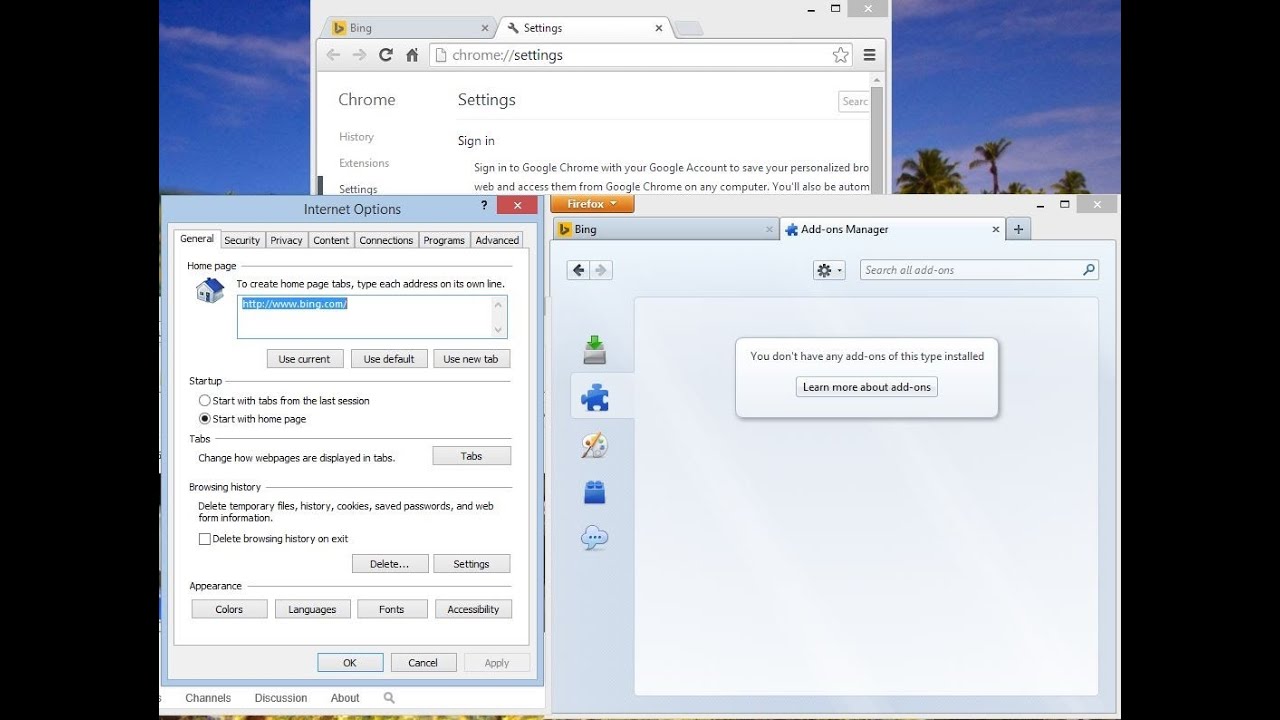Viewport: 1280px width, 720px height.
Task: Close Bing tab in Firefox
Action: click(769, 229)
